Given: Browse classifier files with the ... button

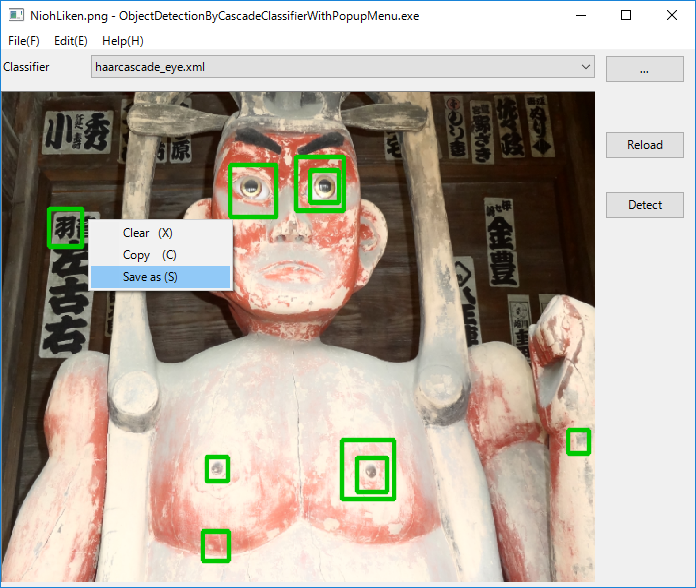Looking at the screenshot, I should click(x=645, y=69).
